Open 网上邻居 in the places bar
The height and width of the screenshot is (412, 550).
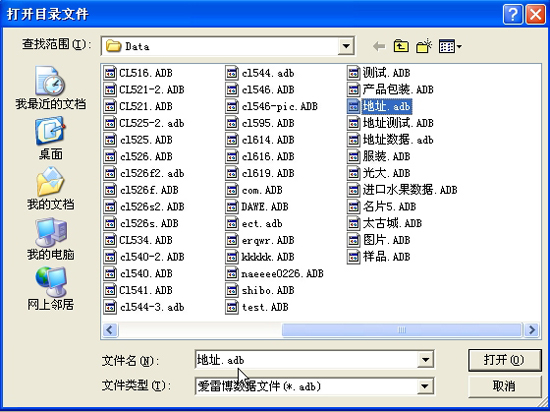pyautogui.click(x=50, y=289)
